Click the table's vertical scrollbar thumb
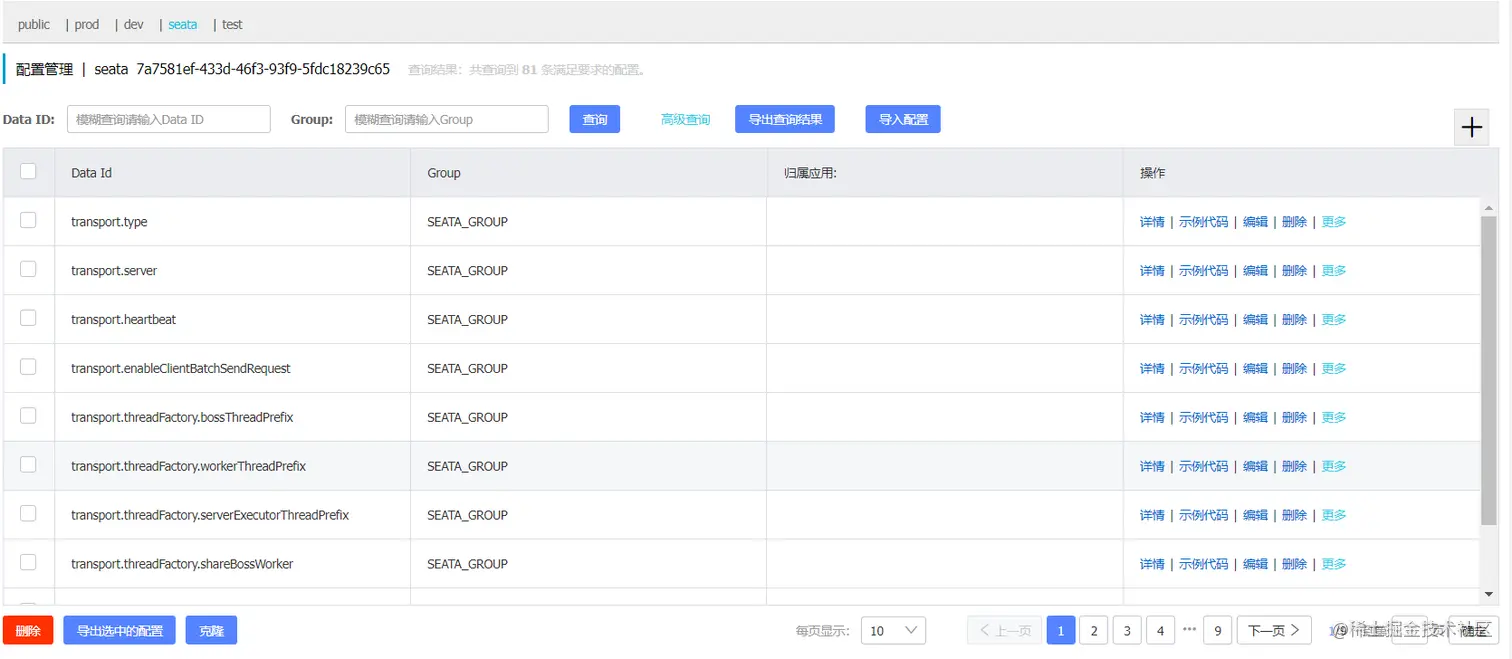The width and height of the screenshot is (1512, 659). click(x=1489, y=369)
